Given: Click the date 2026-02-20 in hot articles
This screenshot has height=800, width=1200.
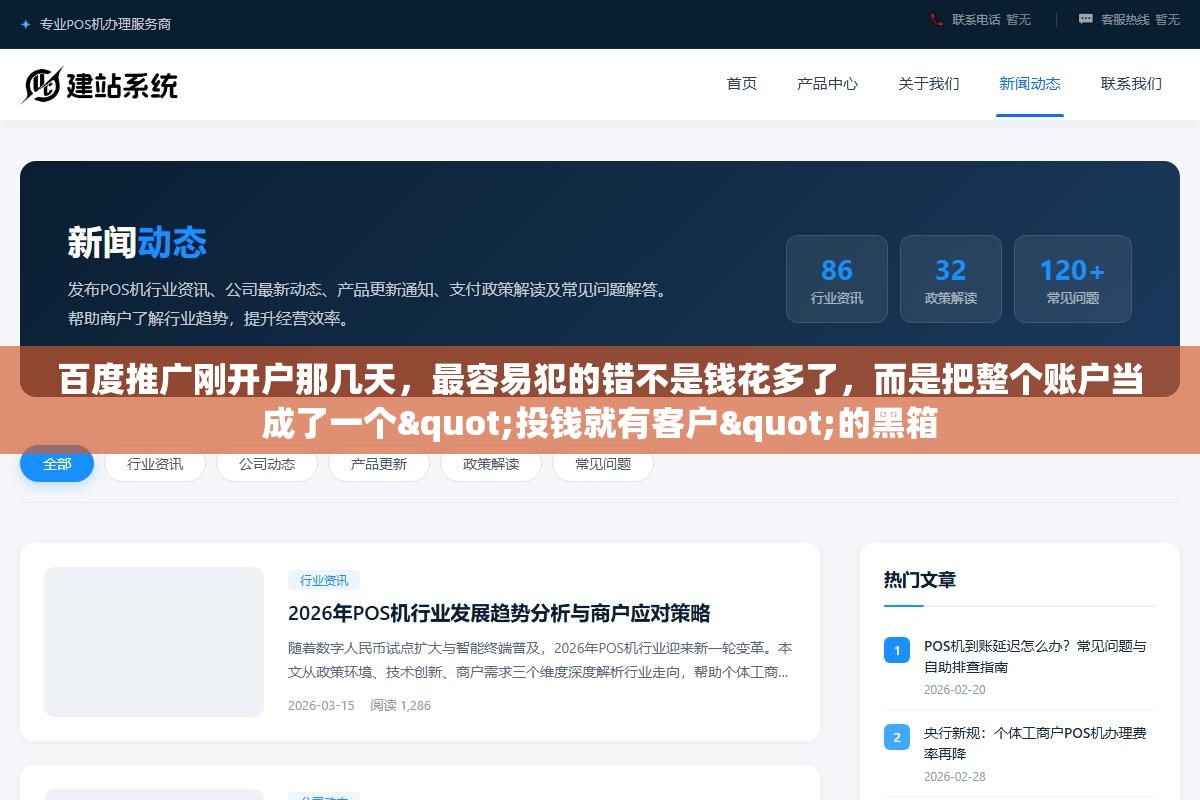Looking at the screenshot, I should click(955, 689).
